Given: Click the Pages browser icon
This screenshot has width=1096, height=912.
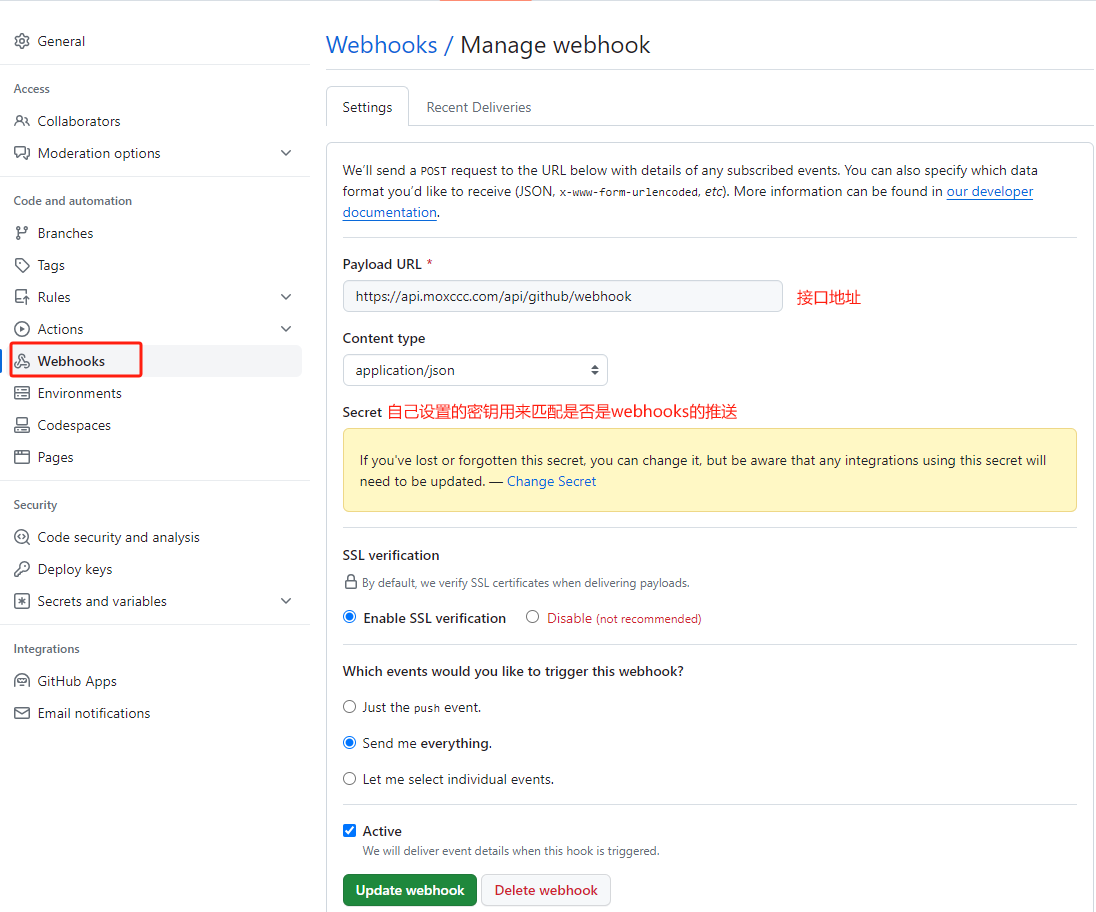Looking at the screenshot, I should click(x=22, y=457).
